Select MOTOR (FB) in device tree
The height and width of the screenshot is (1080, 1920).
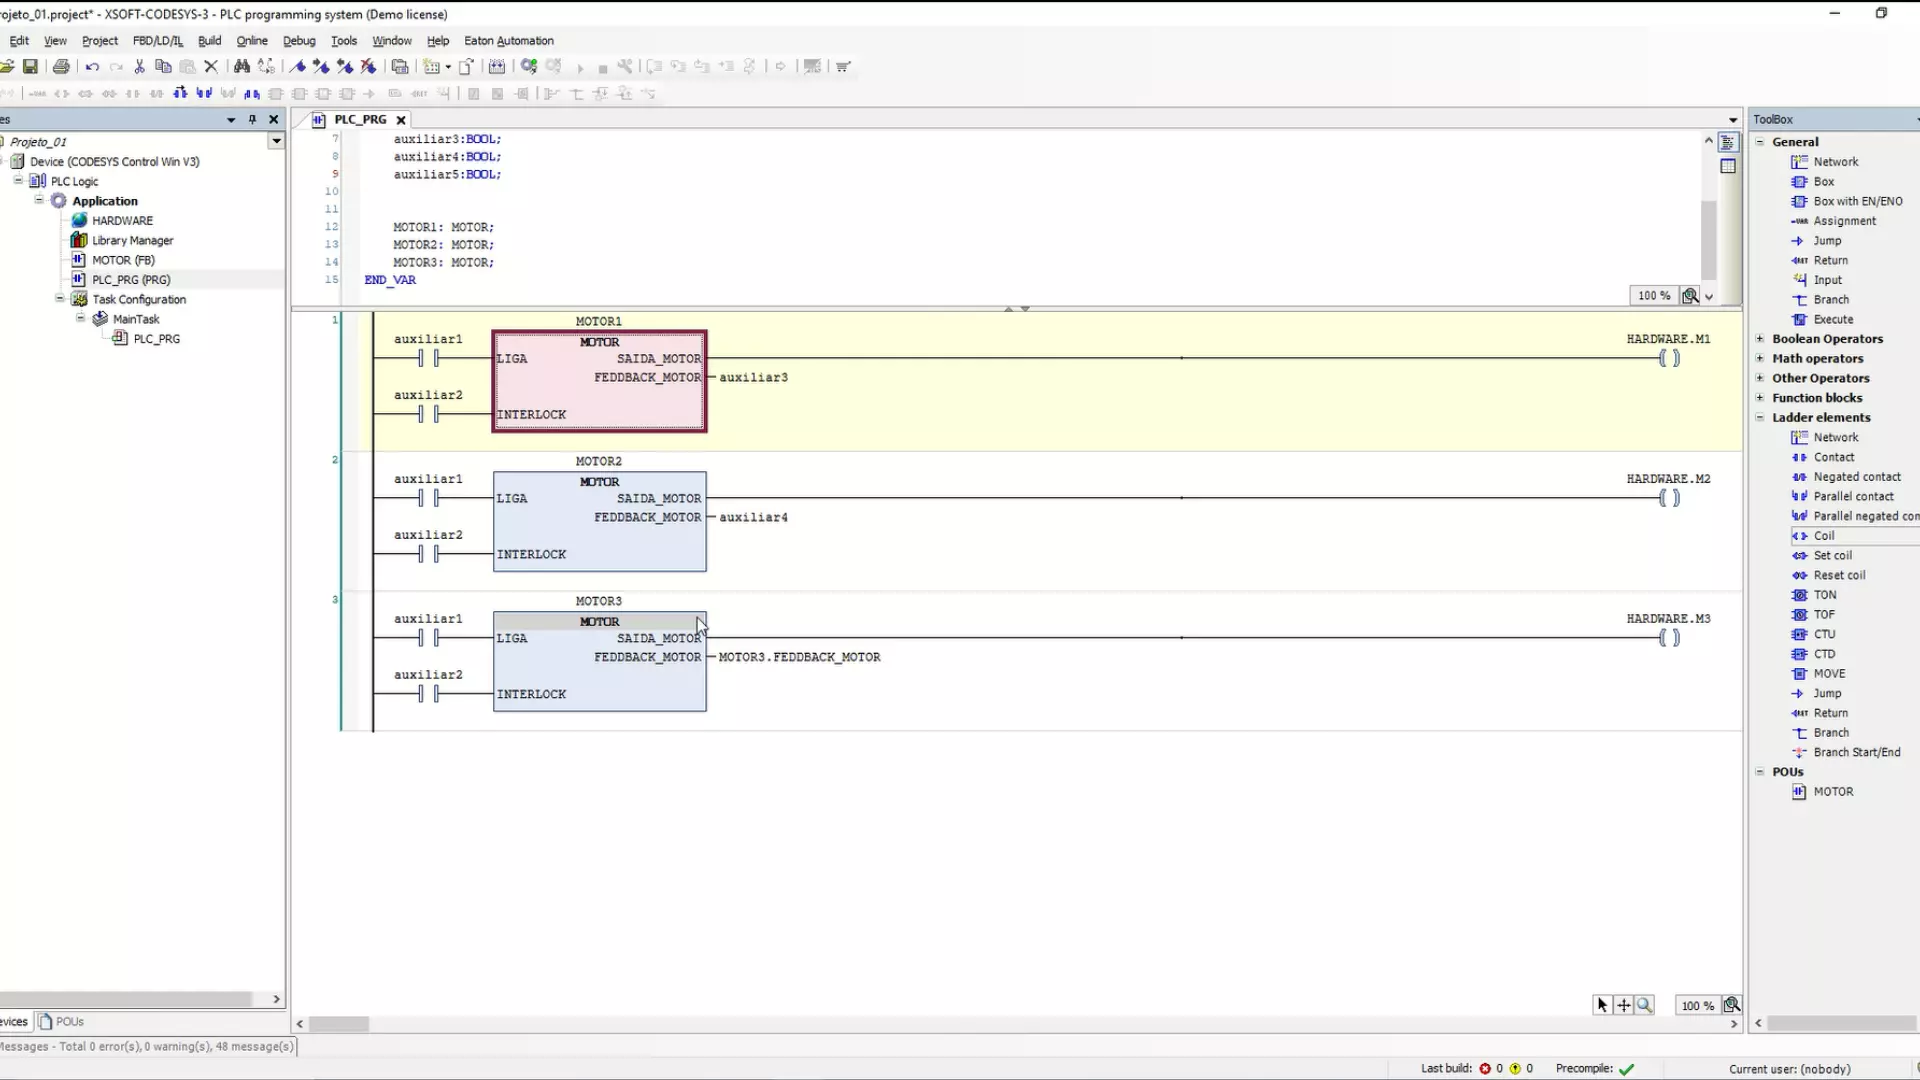[123, 260]
